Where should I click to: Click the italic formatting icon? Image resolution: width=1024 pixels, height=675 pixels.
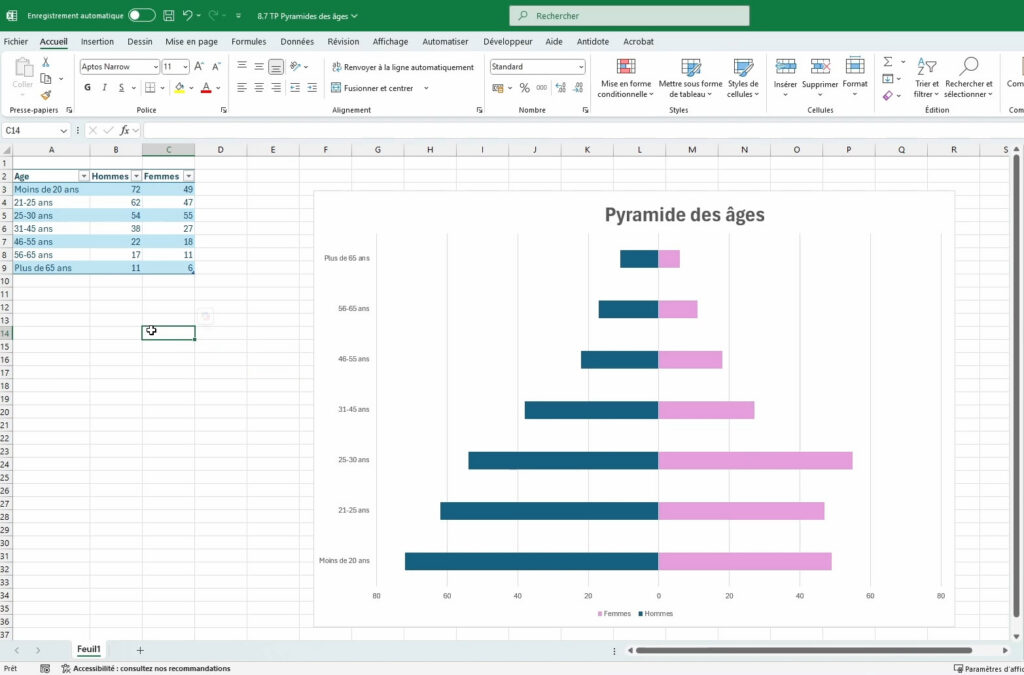106,88
